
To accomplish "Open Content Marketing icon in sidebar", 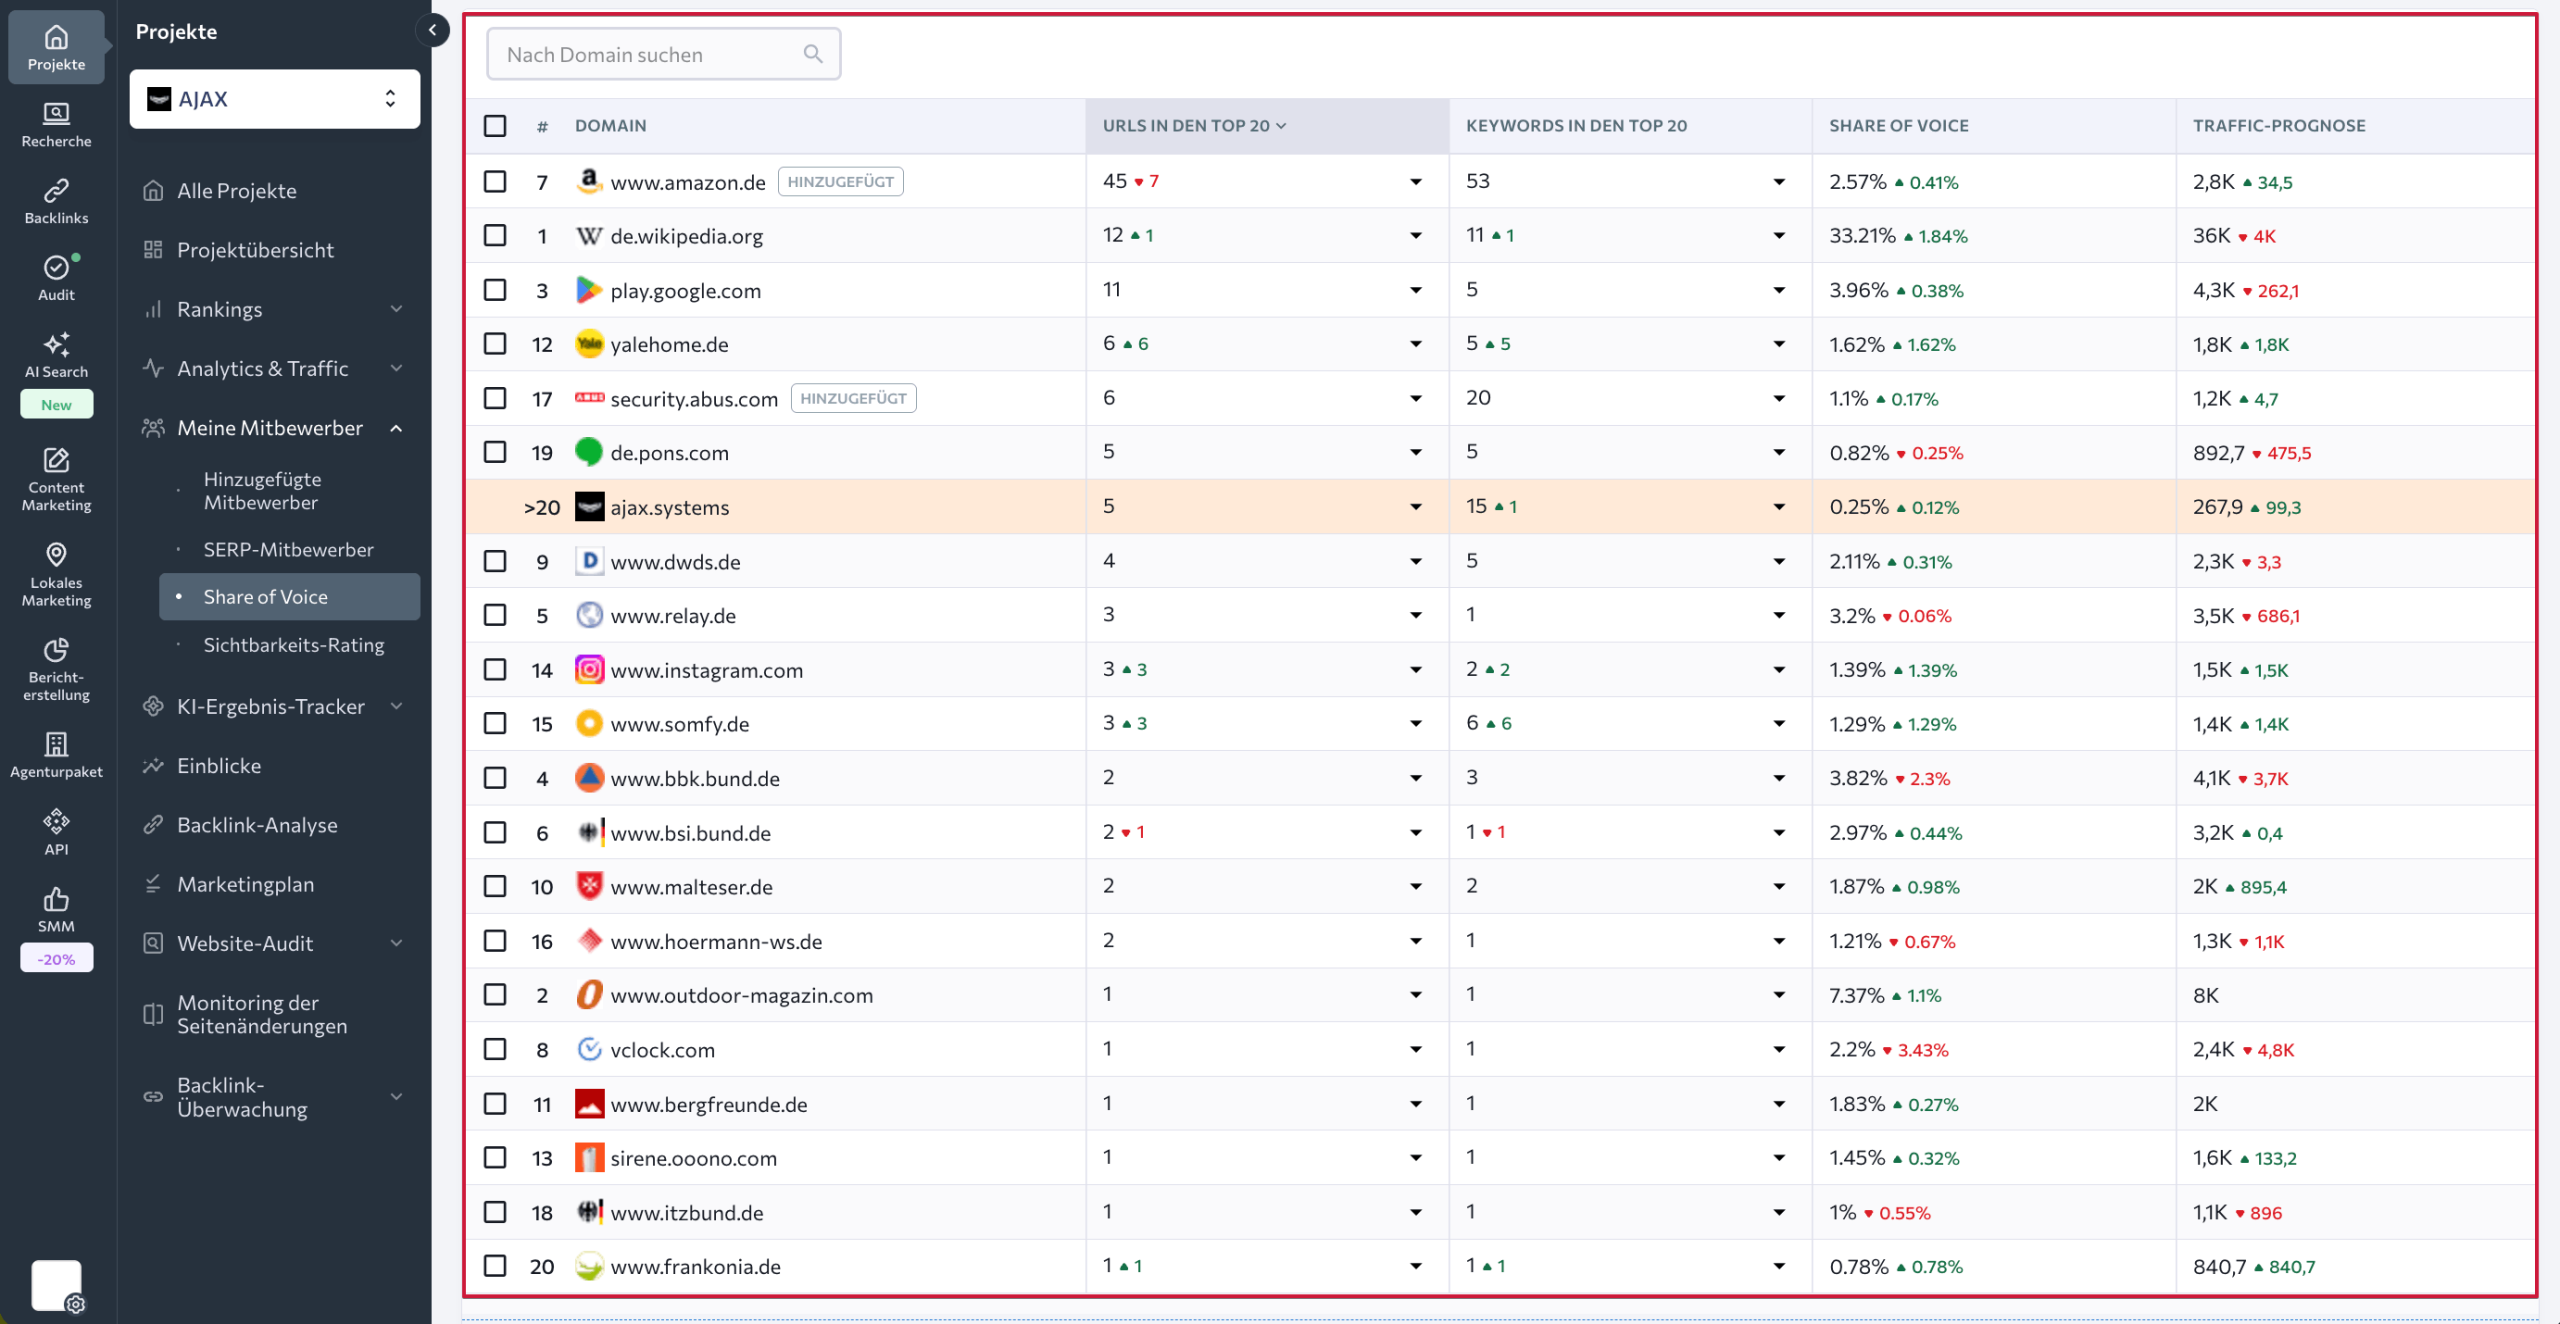I will coord(56,460).
